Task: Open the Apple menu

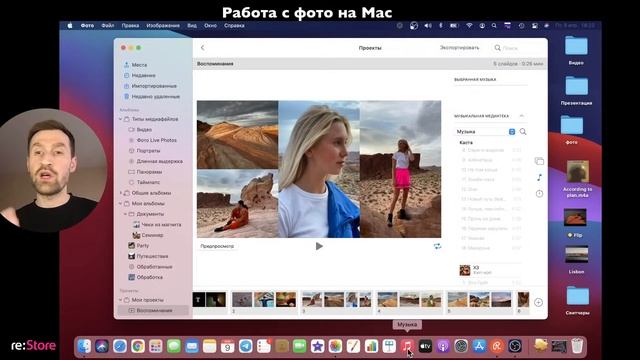Action: point(70,25)
